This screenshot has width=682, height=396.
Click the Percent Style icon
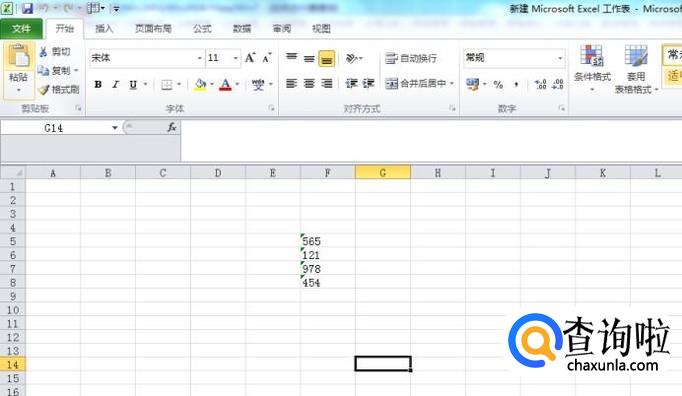click(498, 84)
